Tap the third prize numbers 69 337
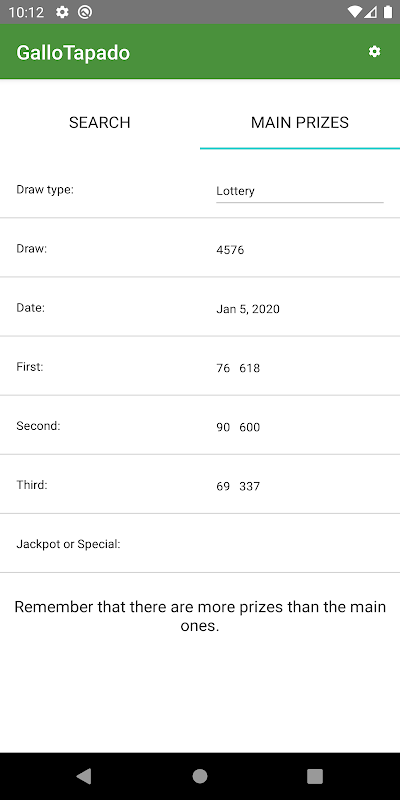 coord(238,486)
